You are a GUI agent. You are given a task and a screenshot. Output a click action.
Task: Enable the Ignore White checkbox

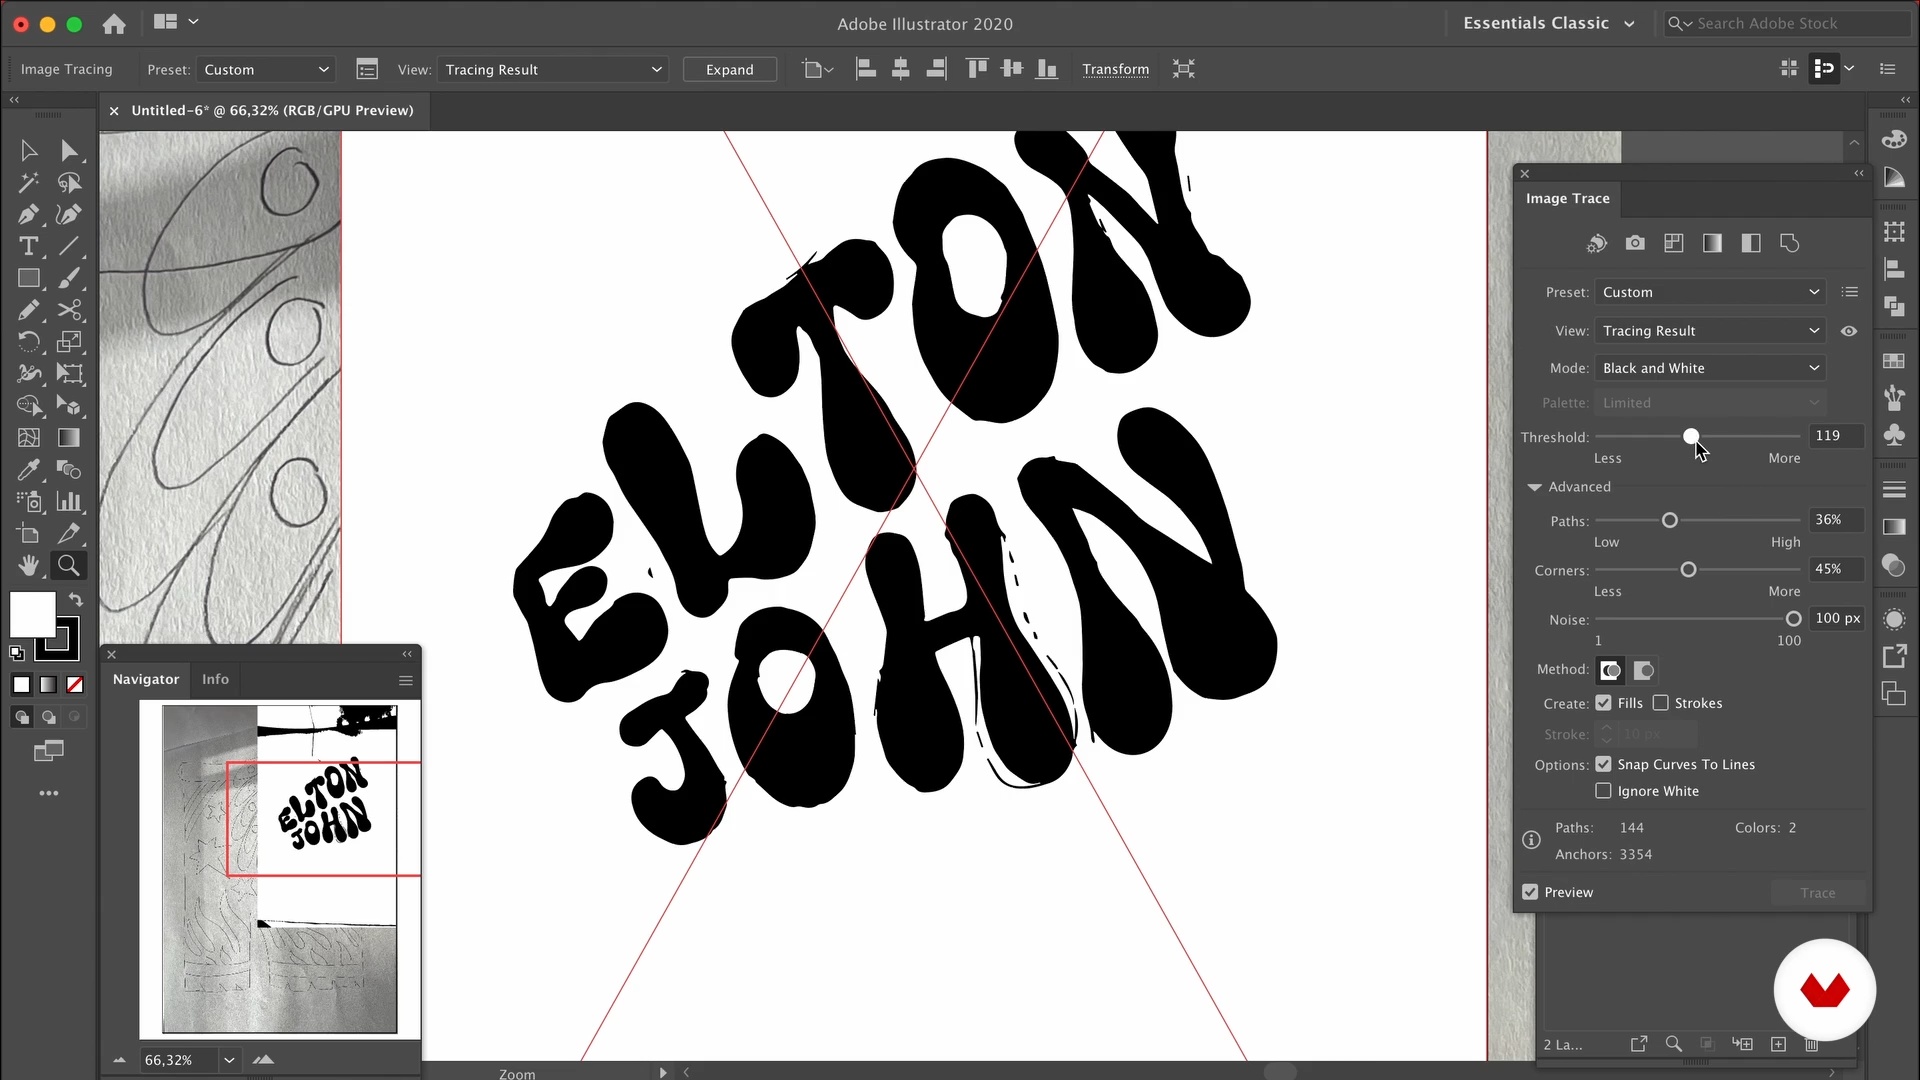(x=1604, y=791)
